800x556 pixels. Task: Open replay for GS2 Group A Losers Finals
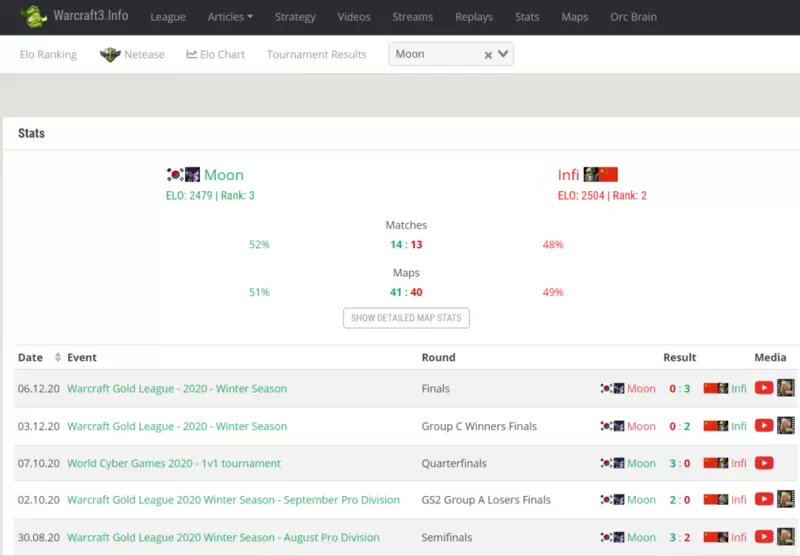786,500
